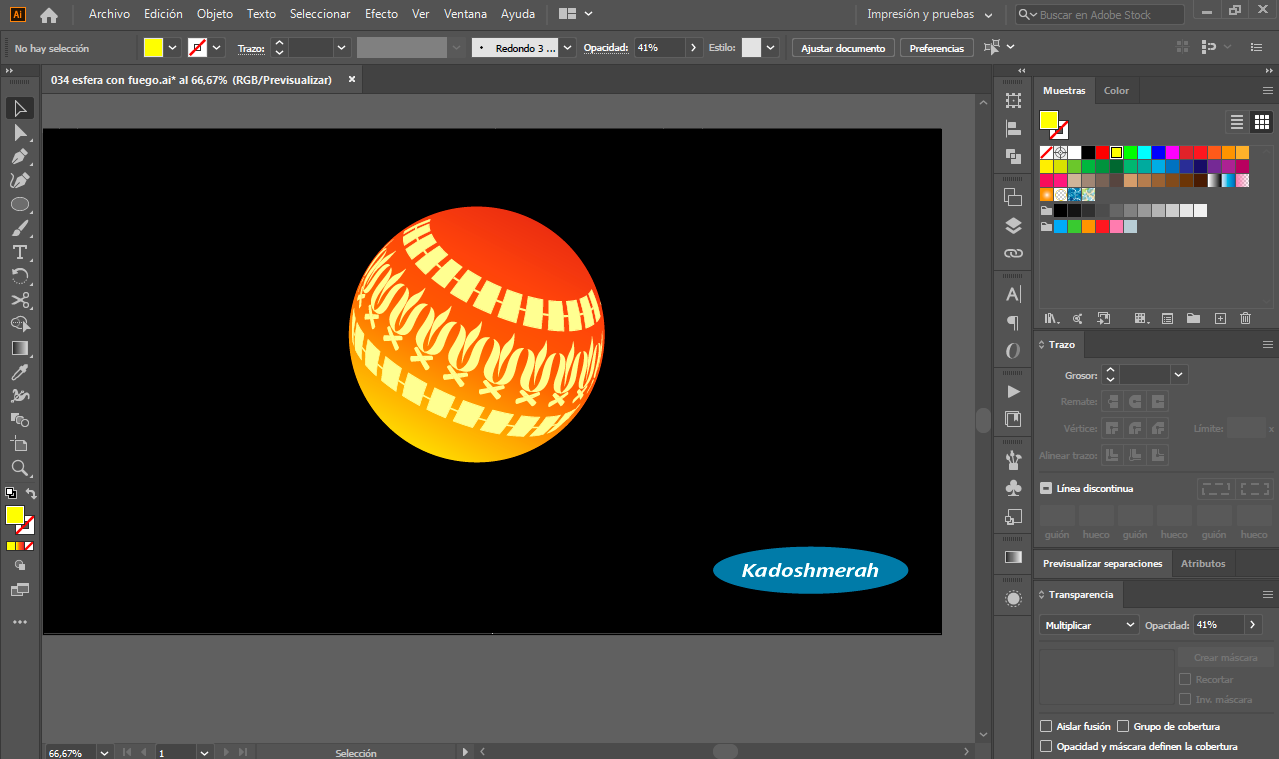Open the edit toolbar three-dots button
1279x759 pixels.
(20, 622)
